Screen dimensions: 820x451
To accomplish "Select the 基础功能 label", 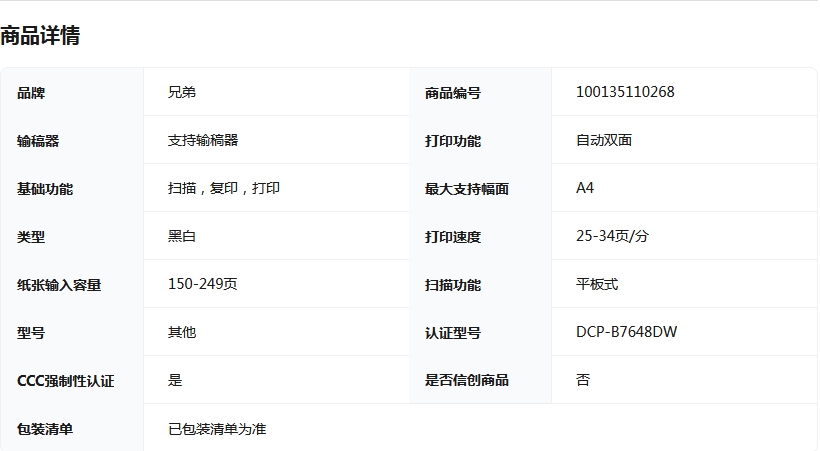I will coord(45,189).
